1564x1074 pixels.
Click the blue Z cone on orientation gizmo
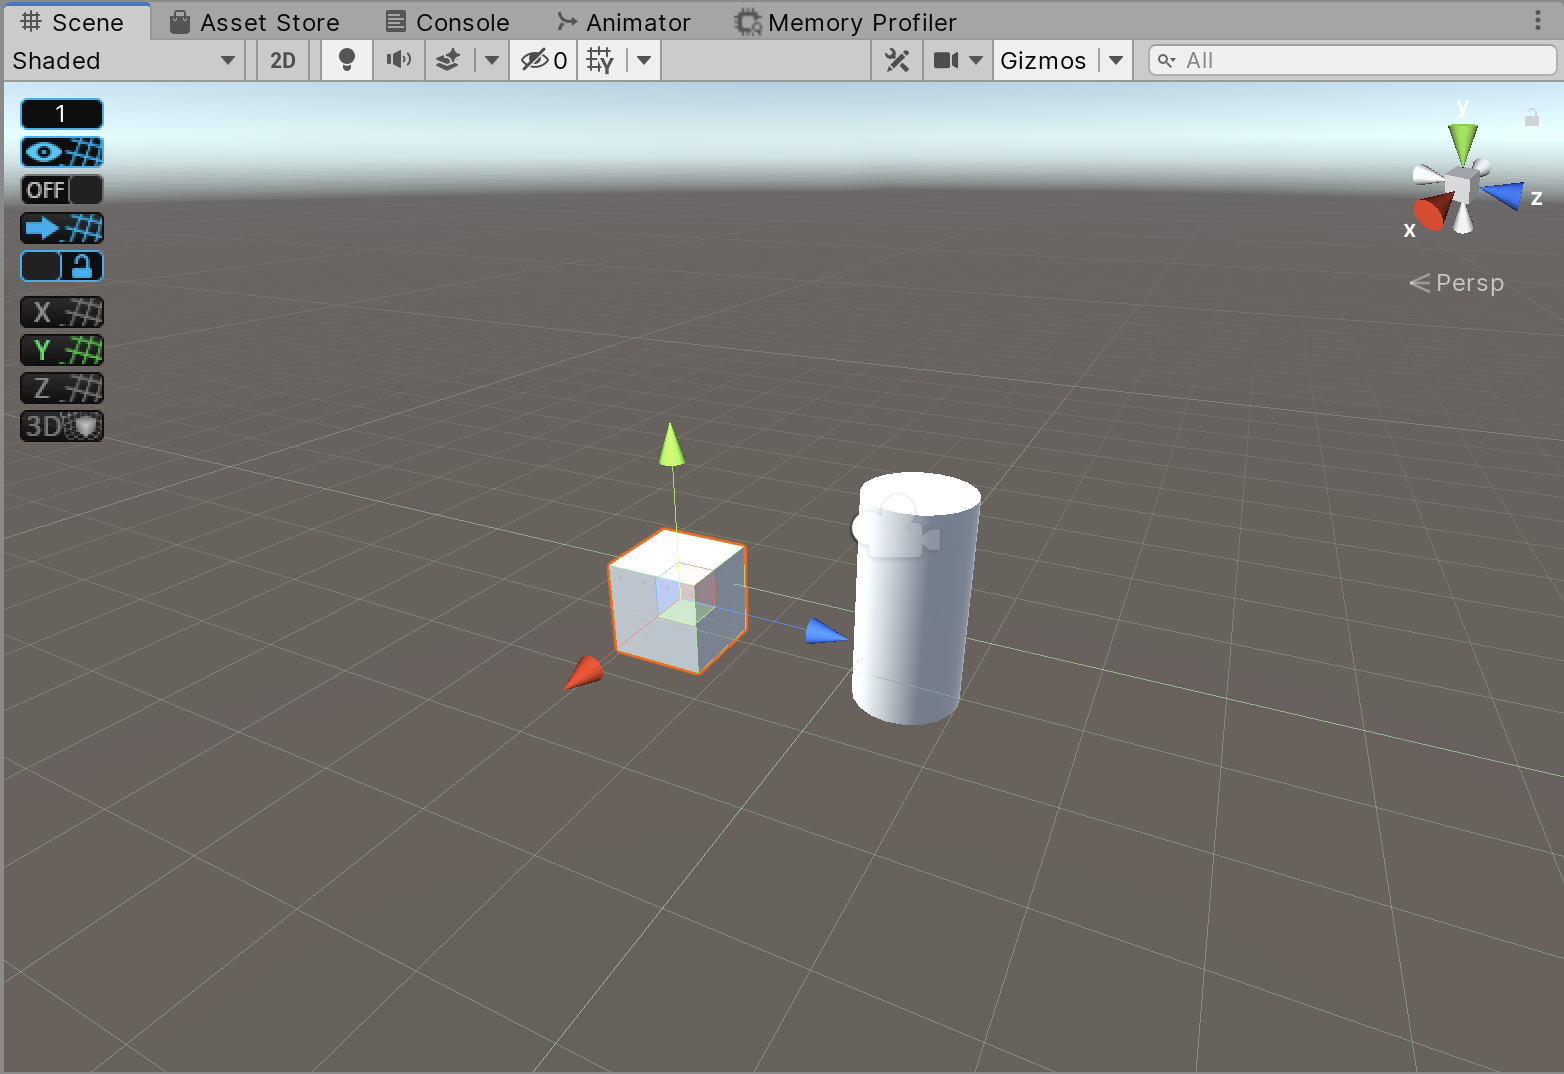coord(1502,193)
